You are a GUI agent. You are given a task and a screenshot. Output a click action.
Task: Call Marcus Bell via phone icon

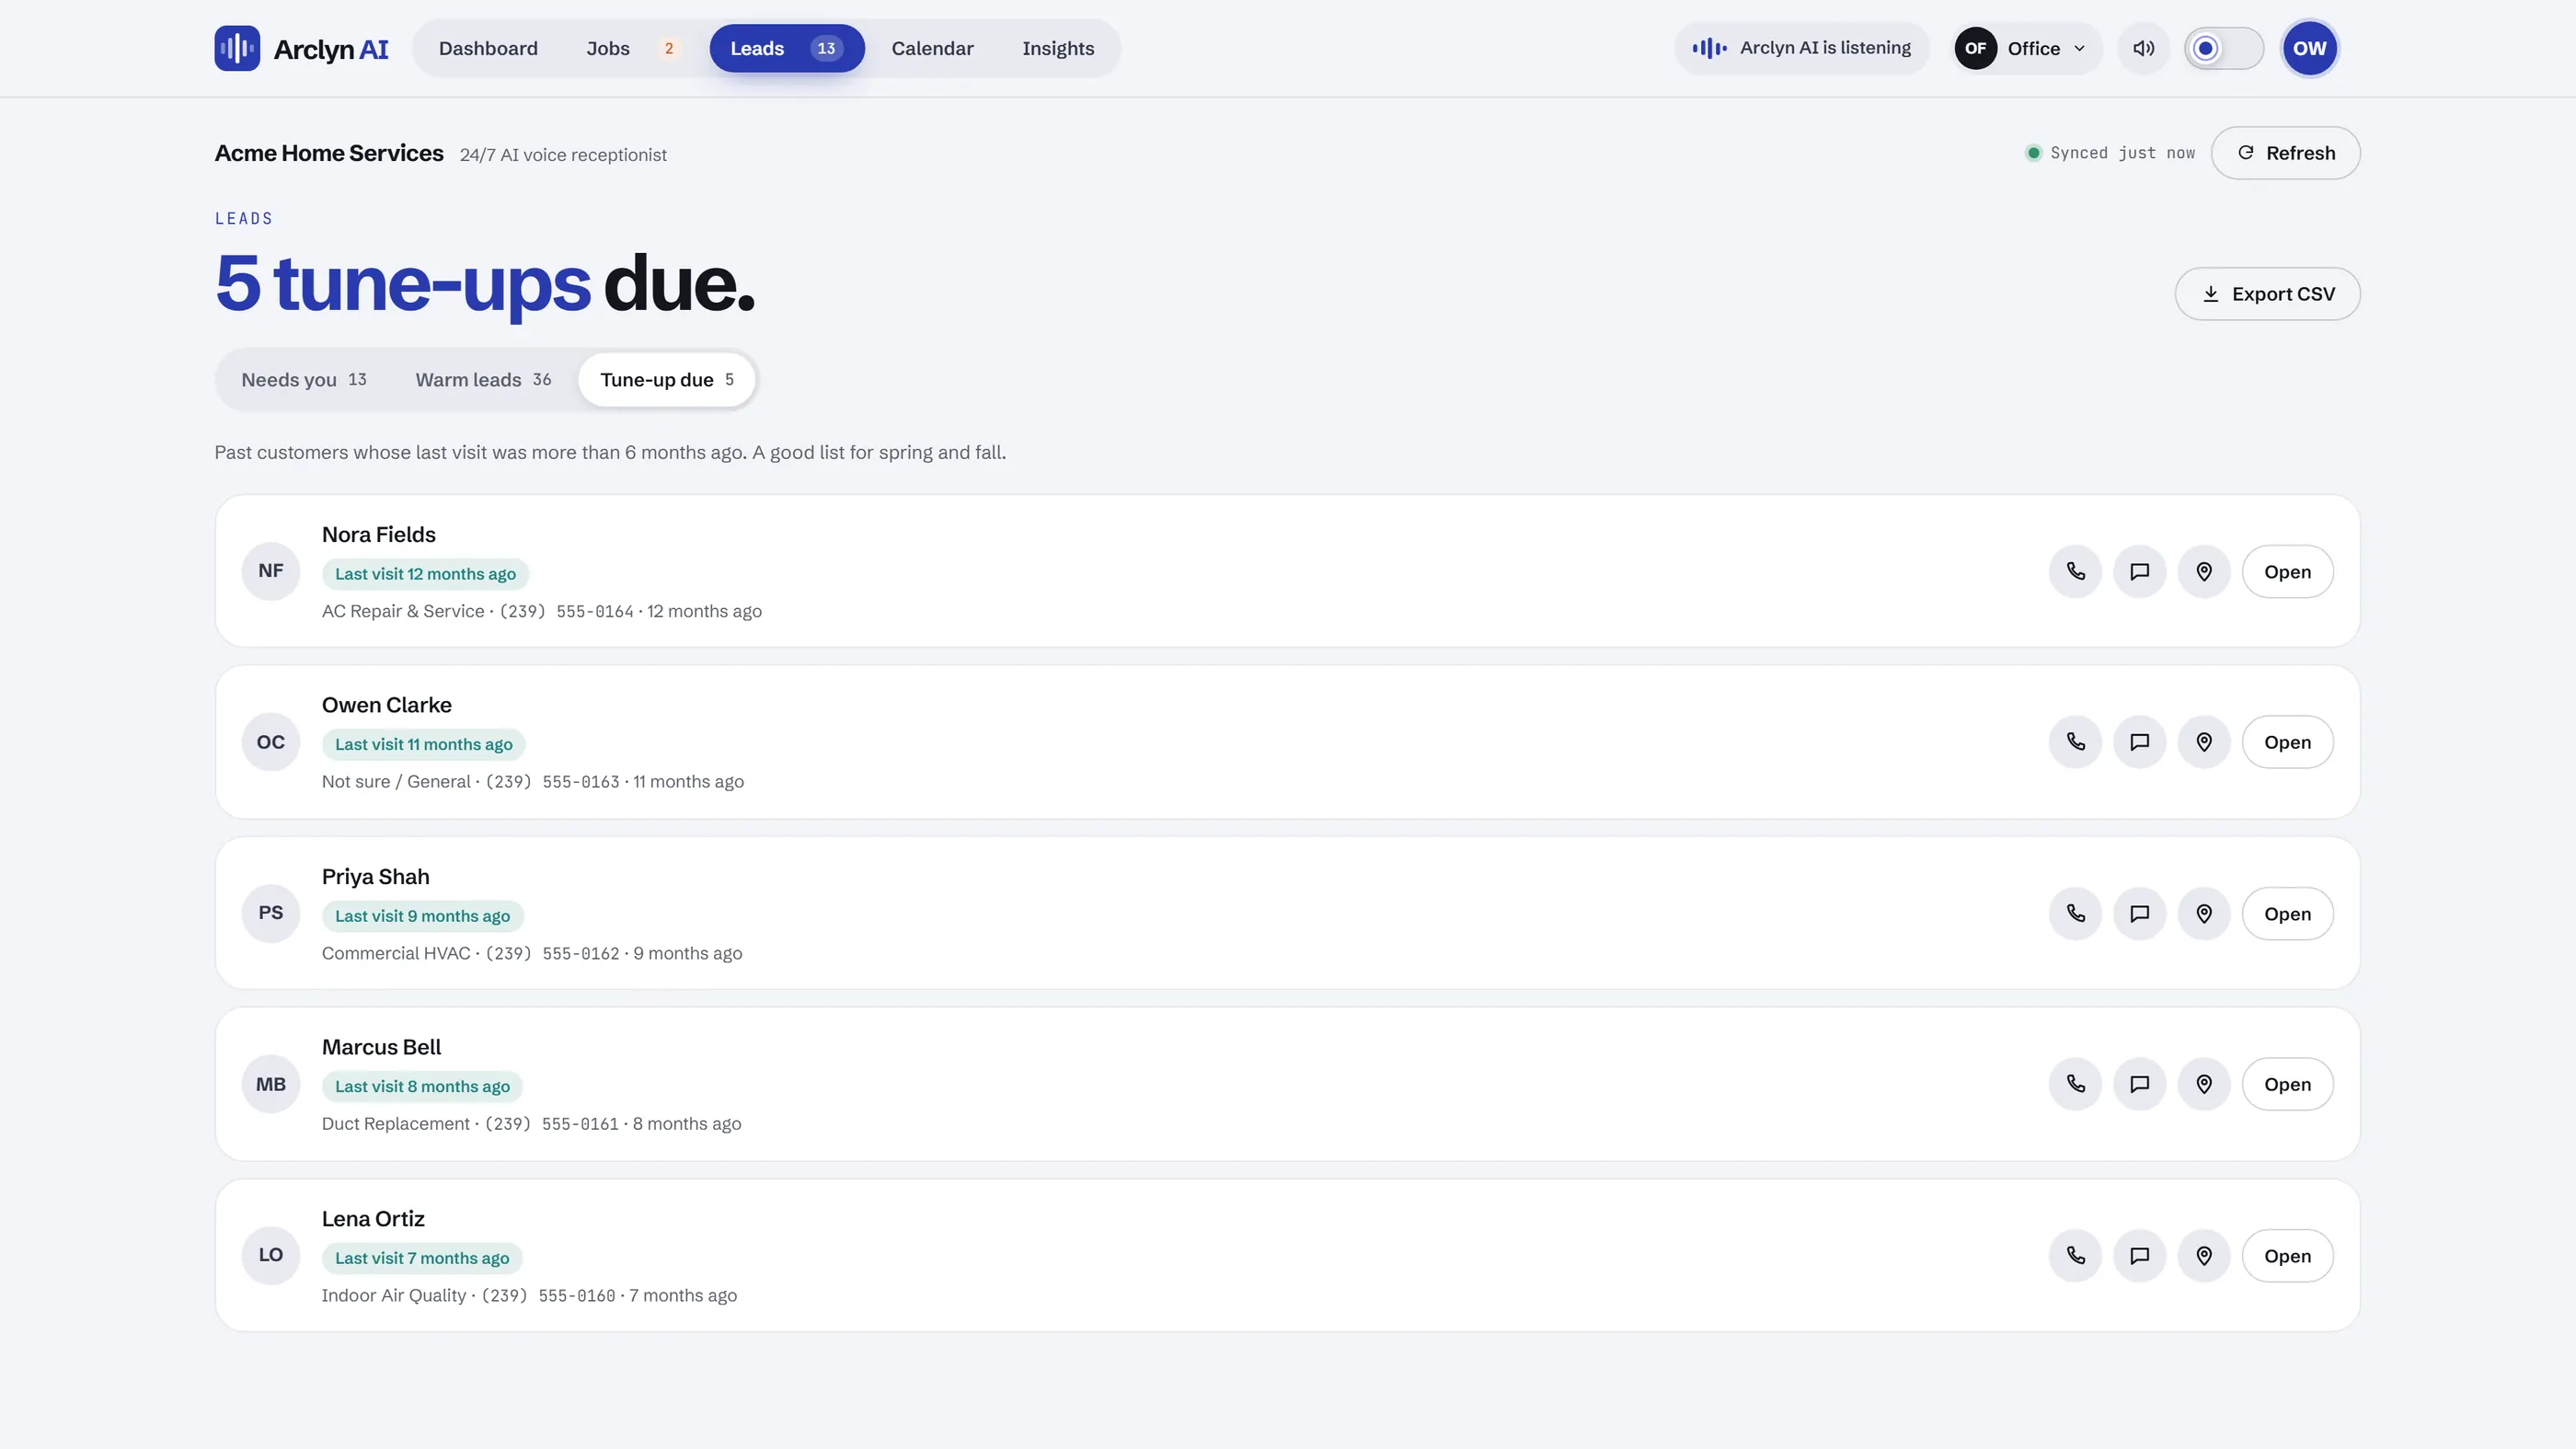(x=2076, y=1084)
